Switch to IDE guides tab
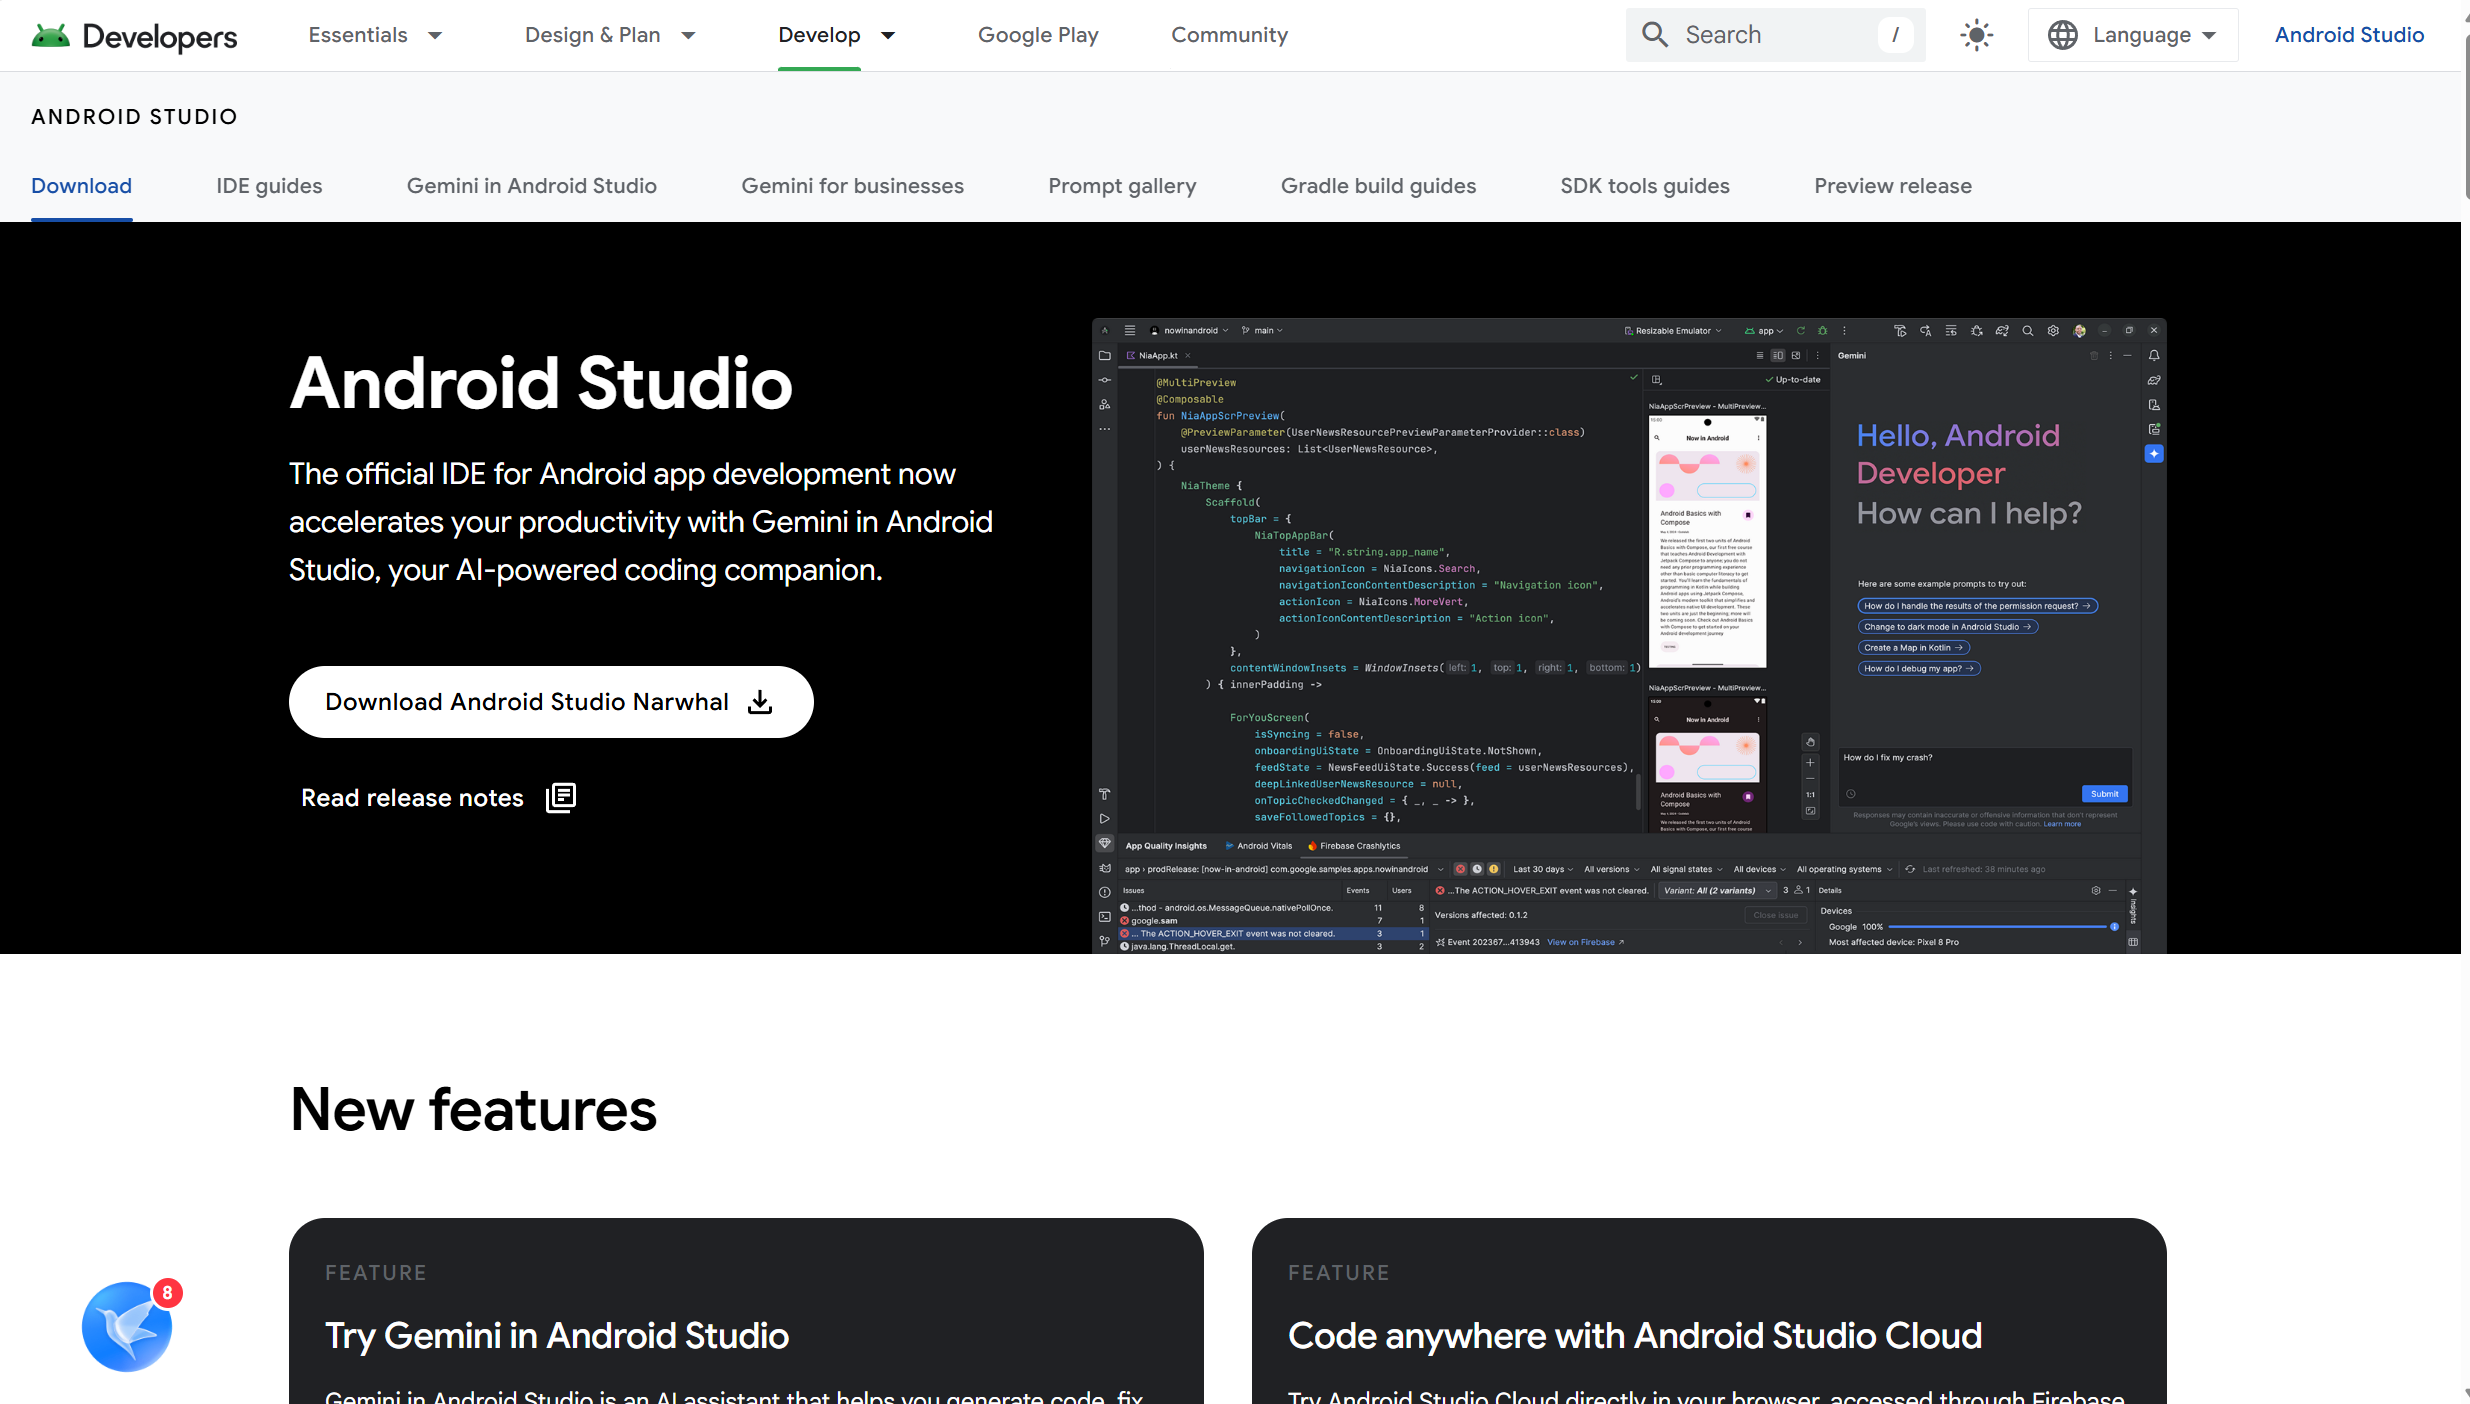The height and width of the screenshot is (1404, 2470). click(x=269, y=186)
